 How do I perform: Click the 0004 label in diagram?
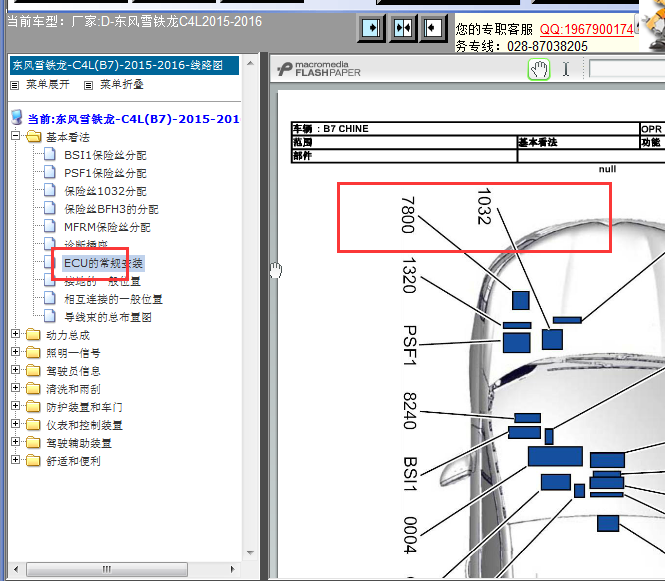(410, 535)
